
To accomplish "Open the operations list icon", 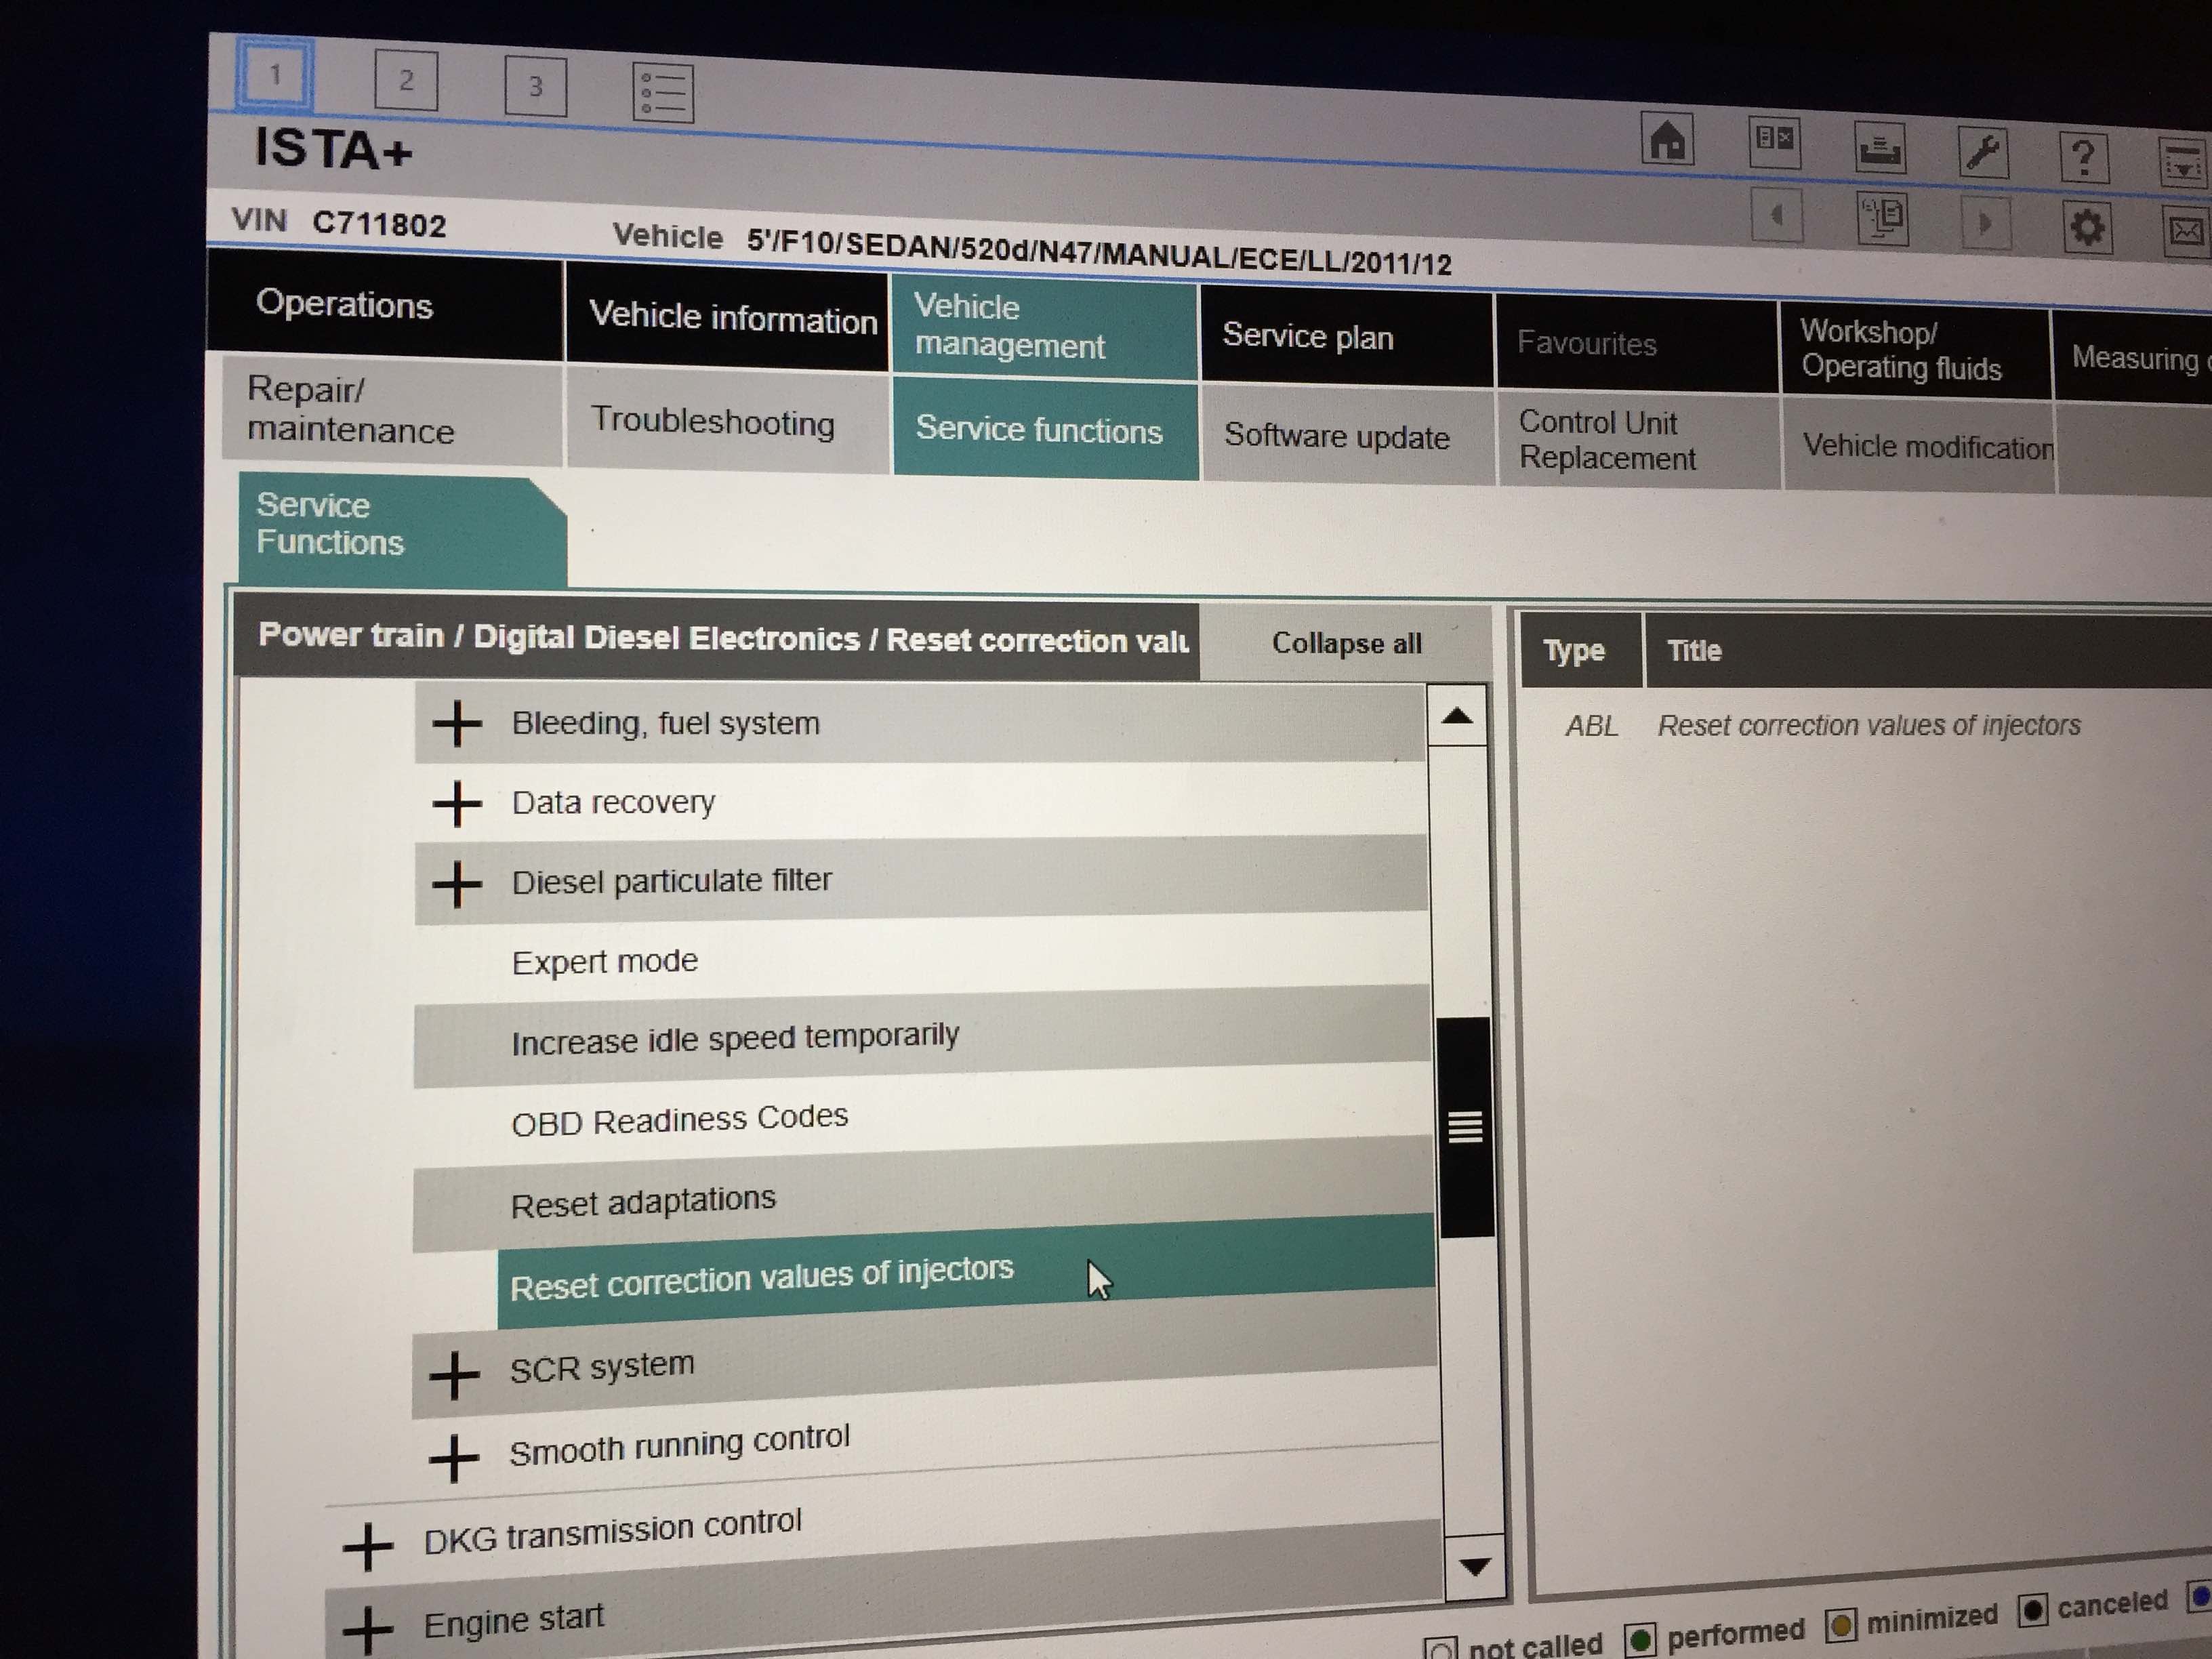I will click(x=663, y=92).
